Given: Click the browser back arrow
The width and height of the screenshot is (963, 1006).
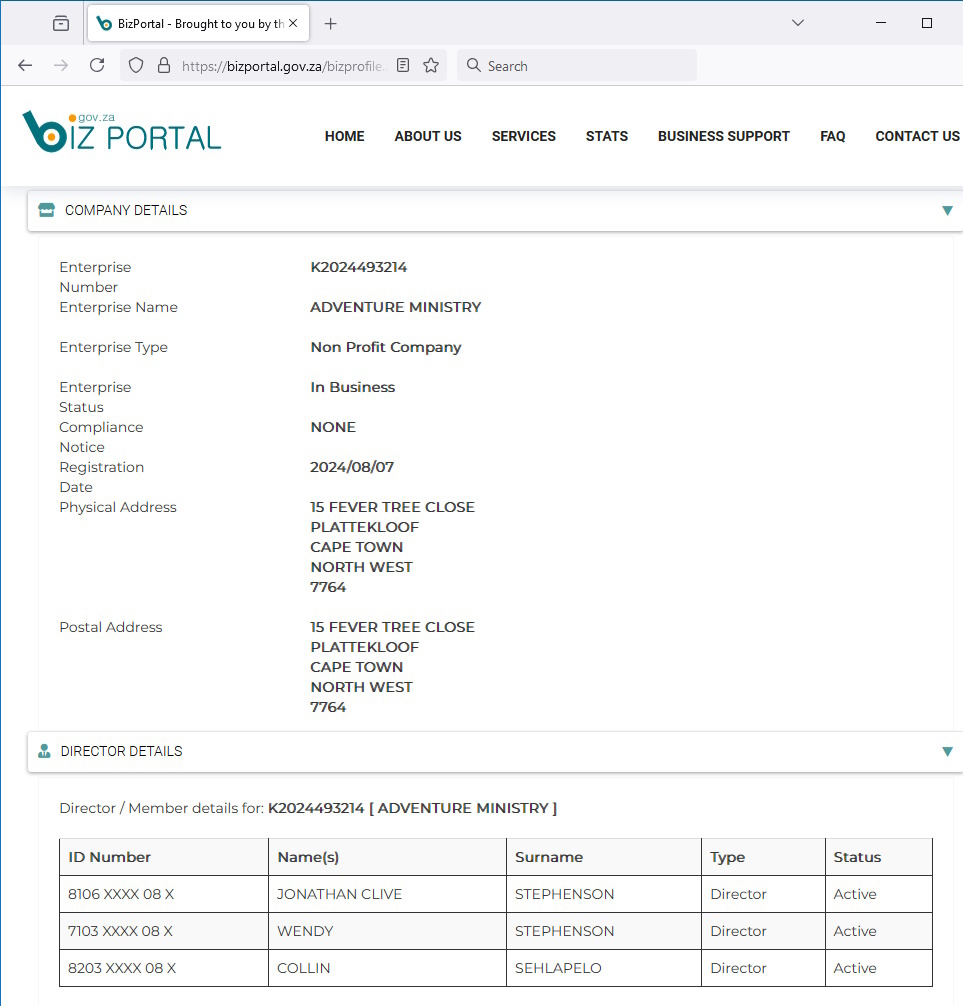Looking at the screenshot, I should [x=25, y=66].
